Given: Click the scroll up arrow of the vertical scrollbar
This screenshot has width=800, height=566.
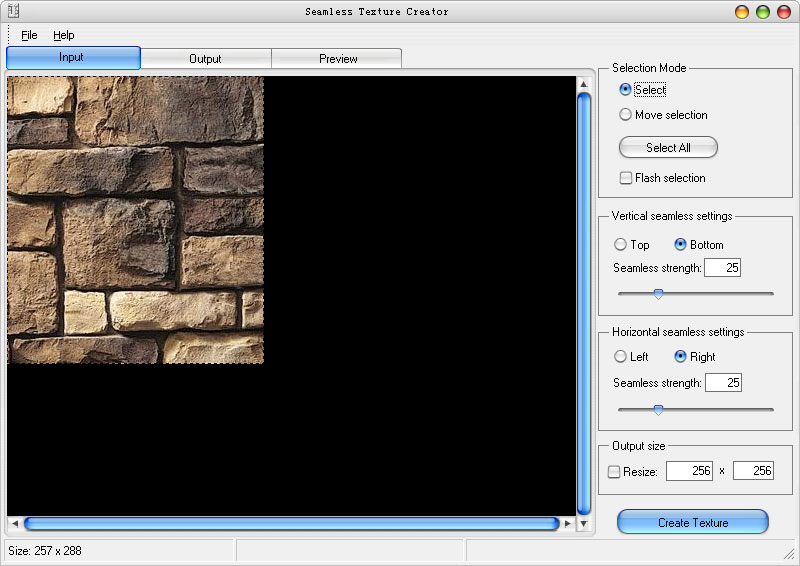Looking at the screenshot, I should click(x=584, y=85).
